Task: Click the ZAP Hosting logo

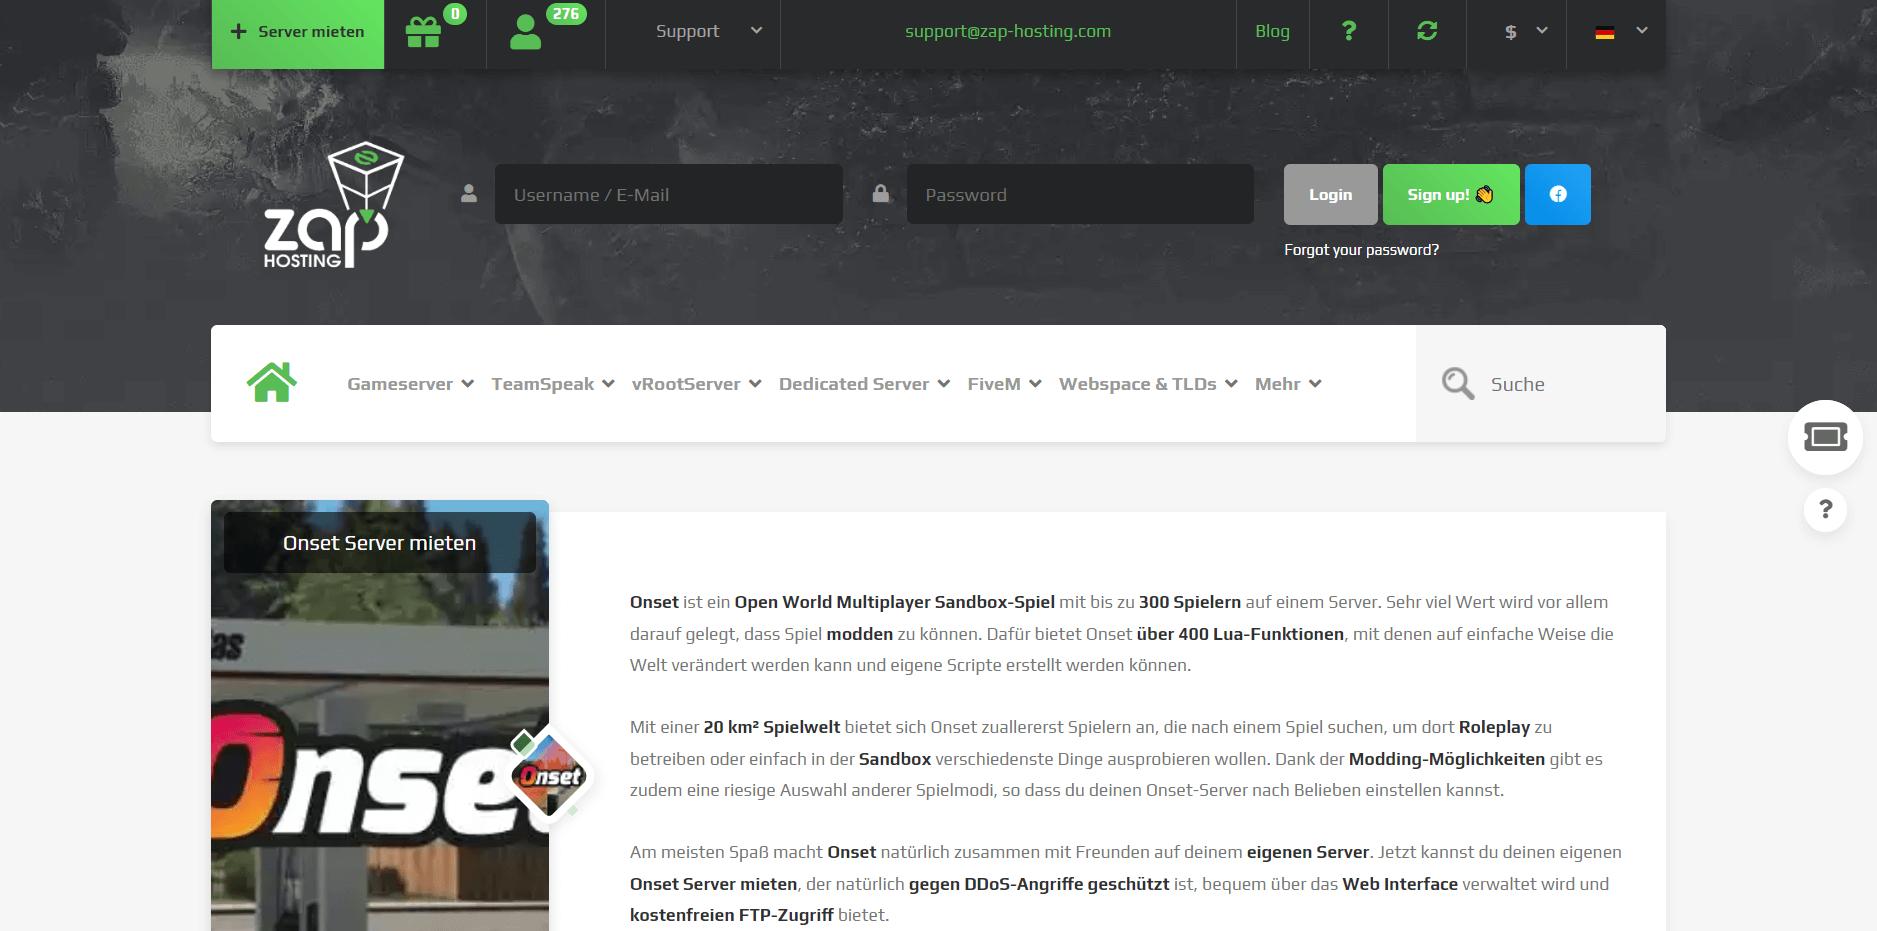Action: pyautogui.click(x=333, y=206)
